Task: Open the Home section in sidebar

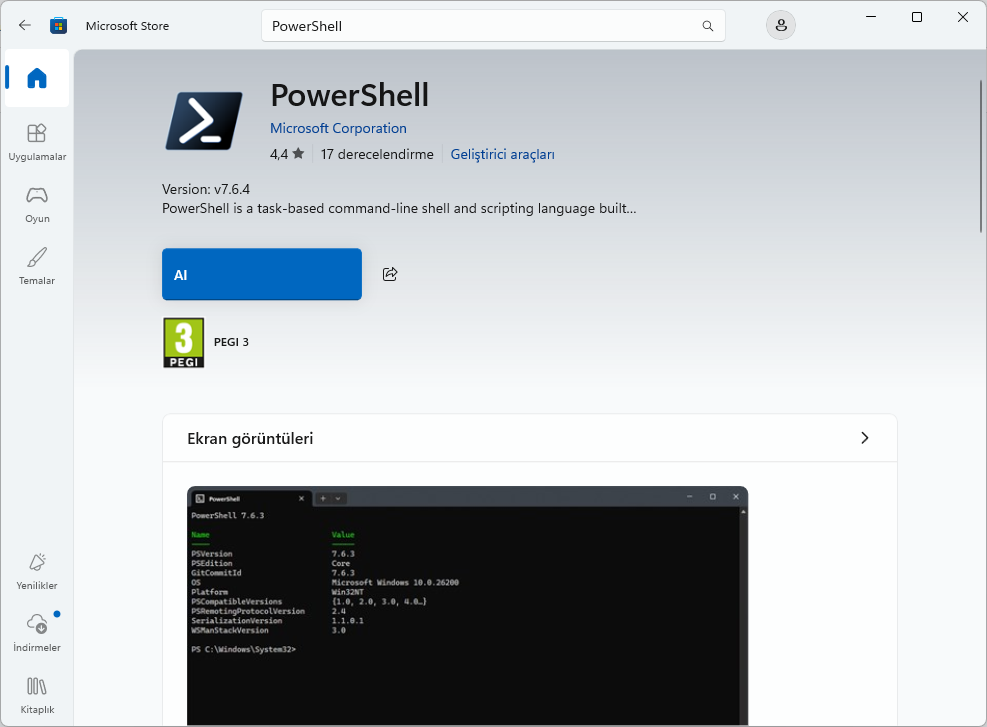Action: (x=37, y=78)
